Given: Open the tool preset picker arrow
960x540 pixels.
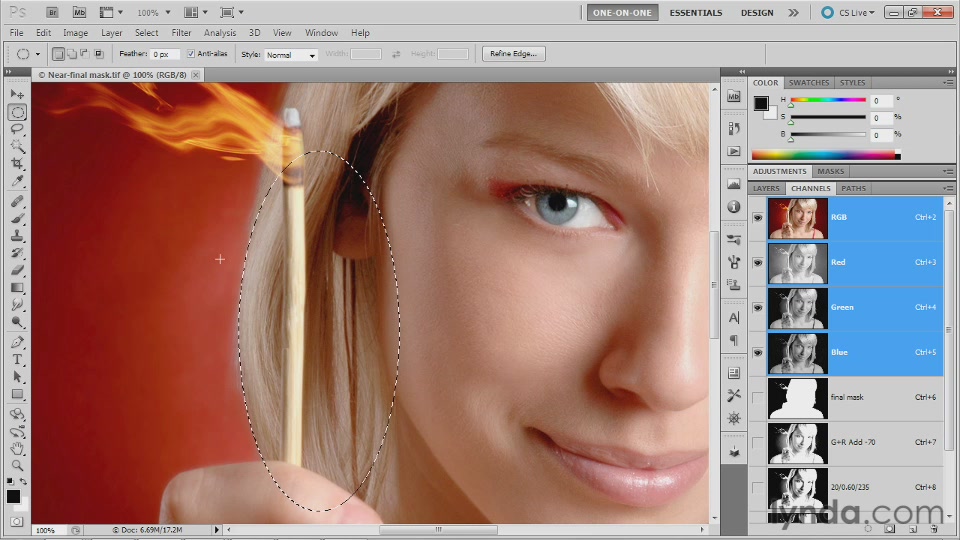Looking at the screenshot, I should (37, 54).
